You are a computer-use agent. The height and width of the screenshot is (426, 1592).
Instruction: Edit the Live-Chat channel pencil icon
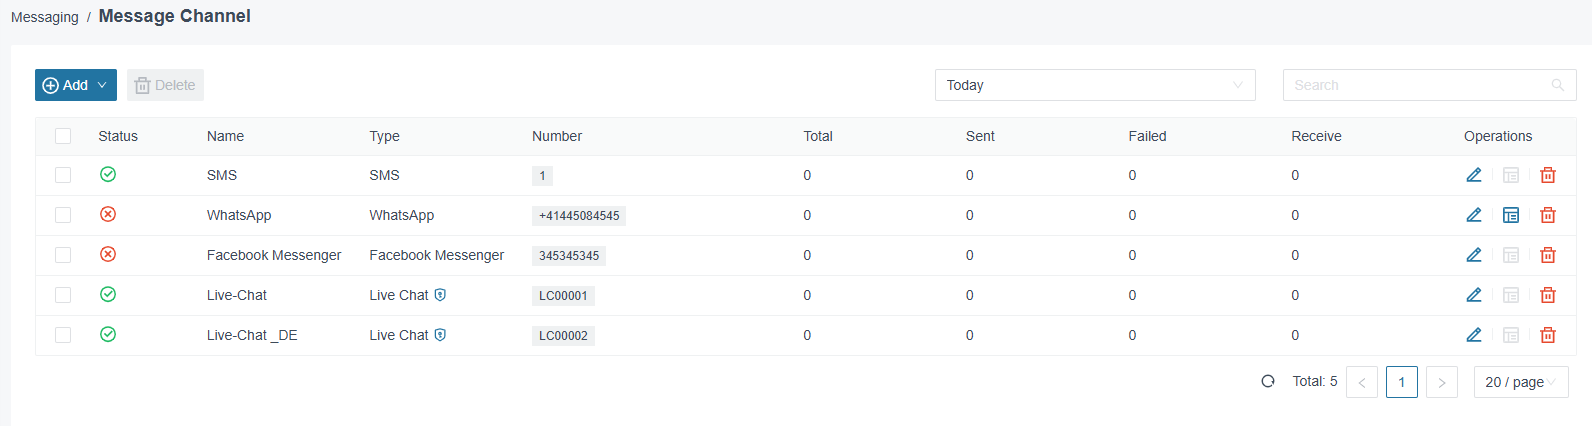point(1474,295)
